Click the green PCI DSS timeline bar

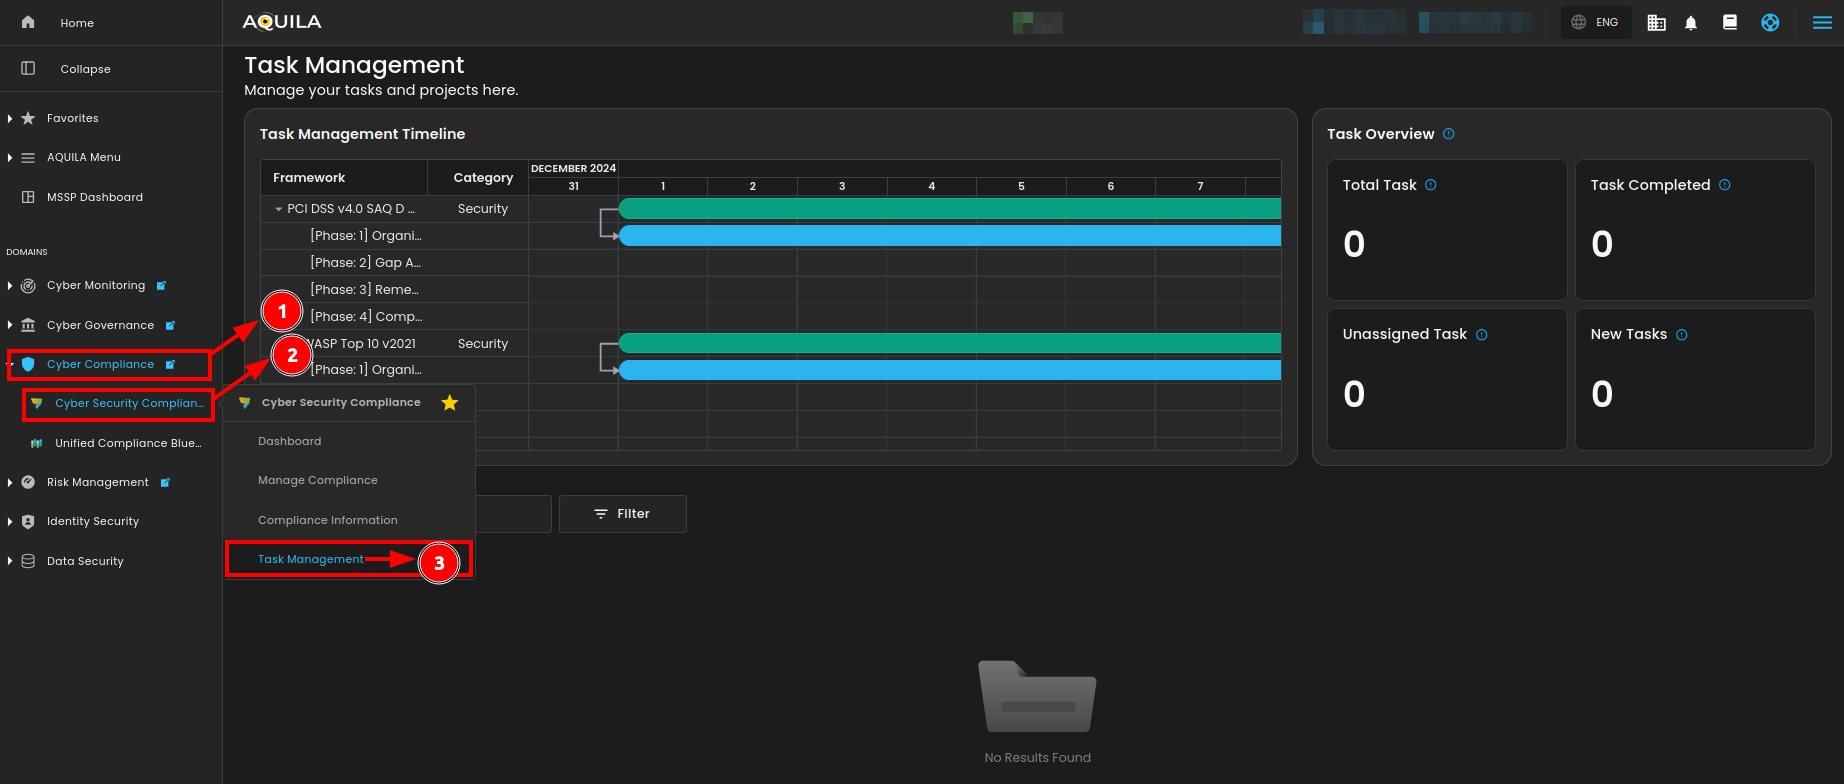(949, 208)
